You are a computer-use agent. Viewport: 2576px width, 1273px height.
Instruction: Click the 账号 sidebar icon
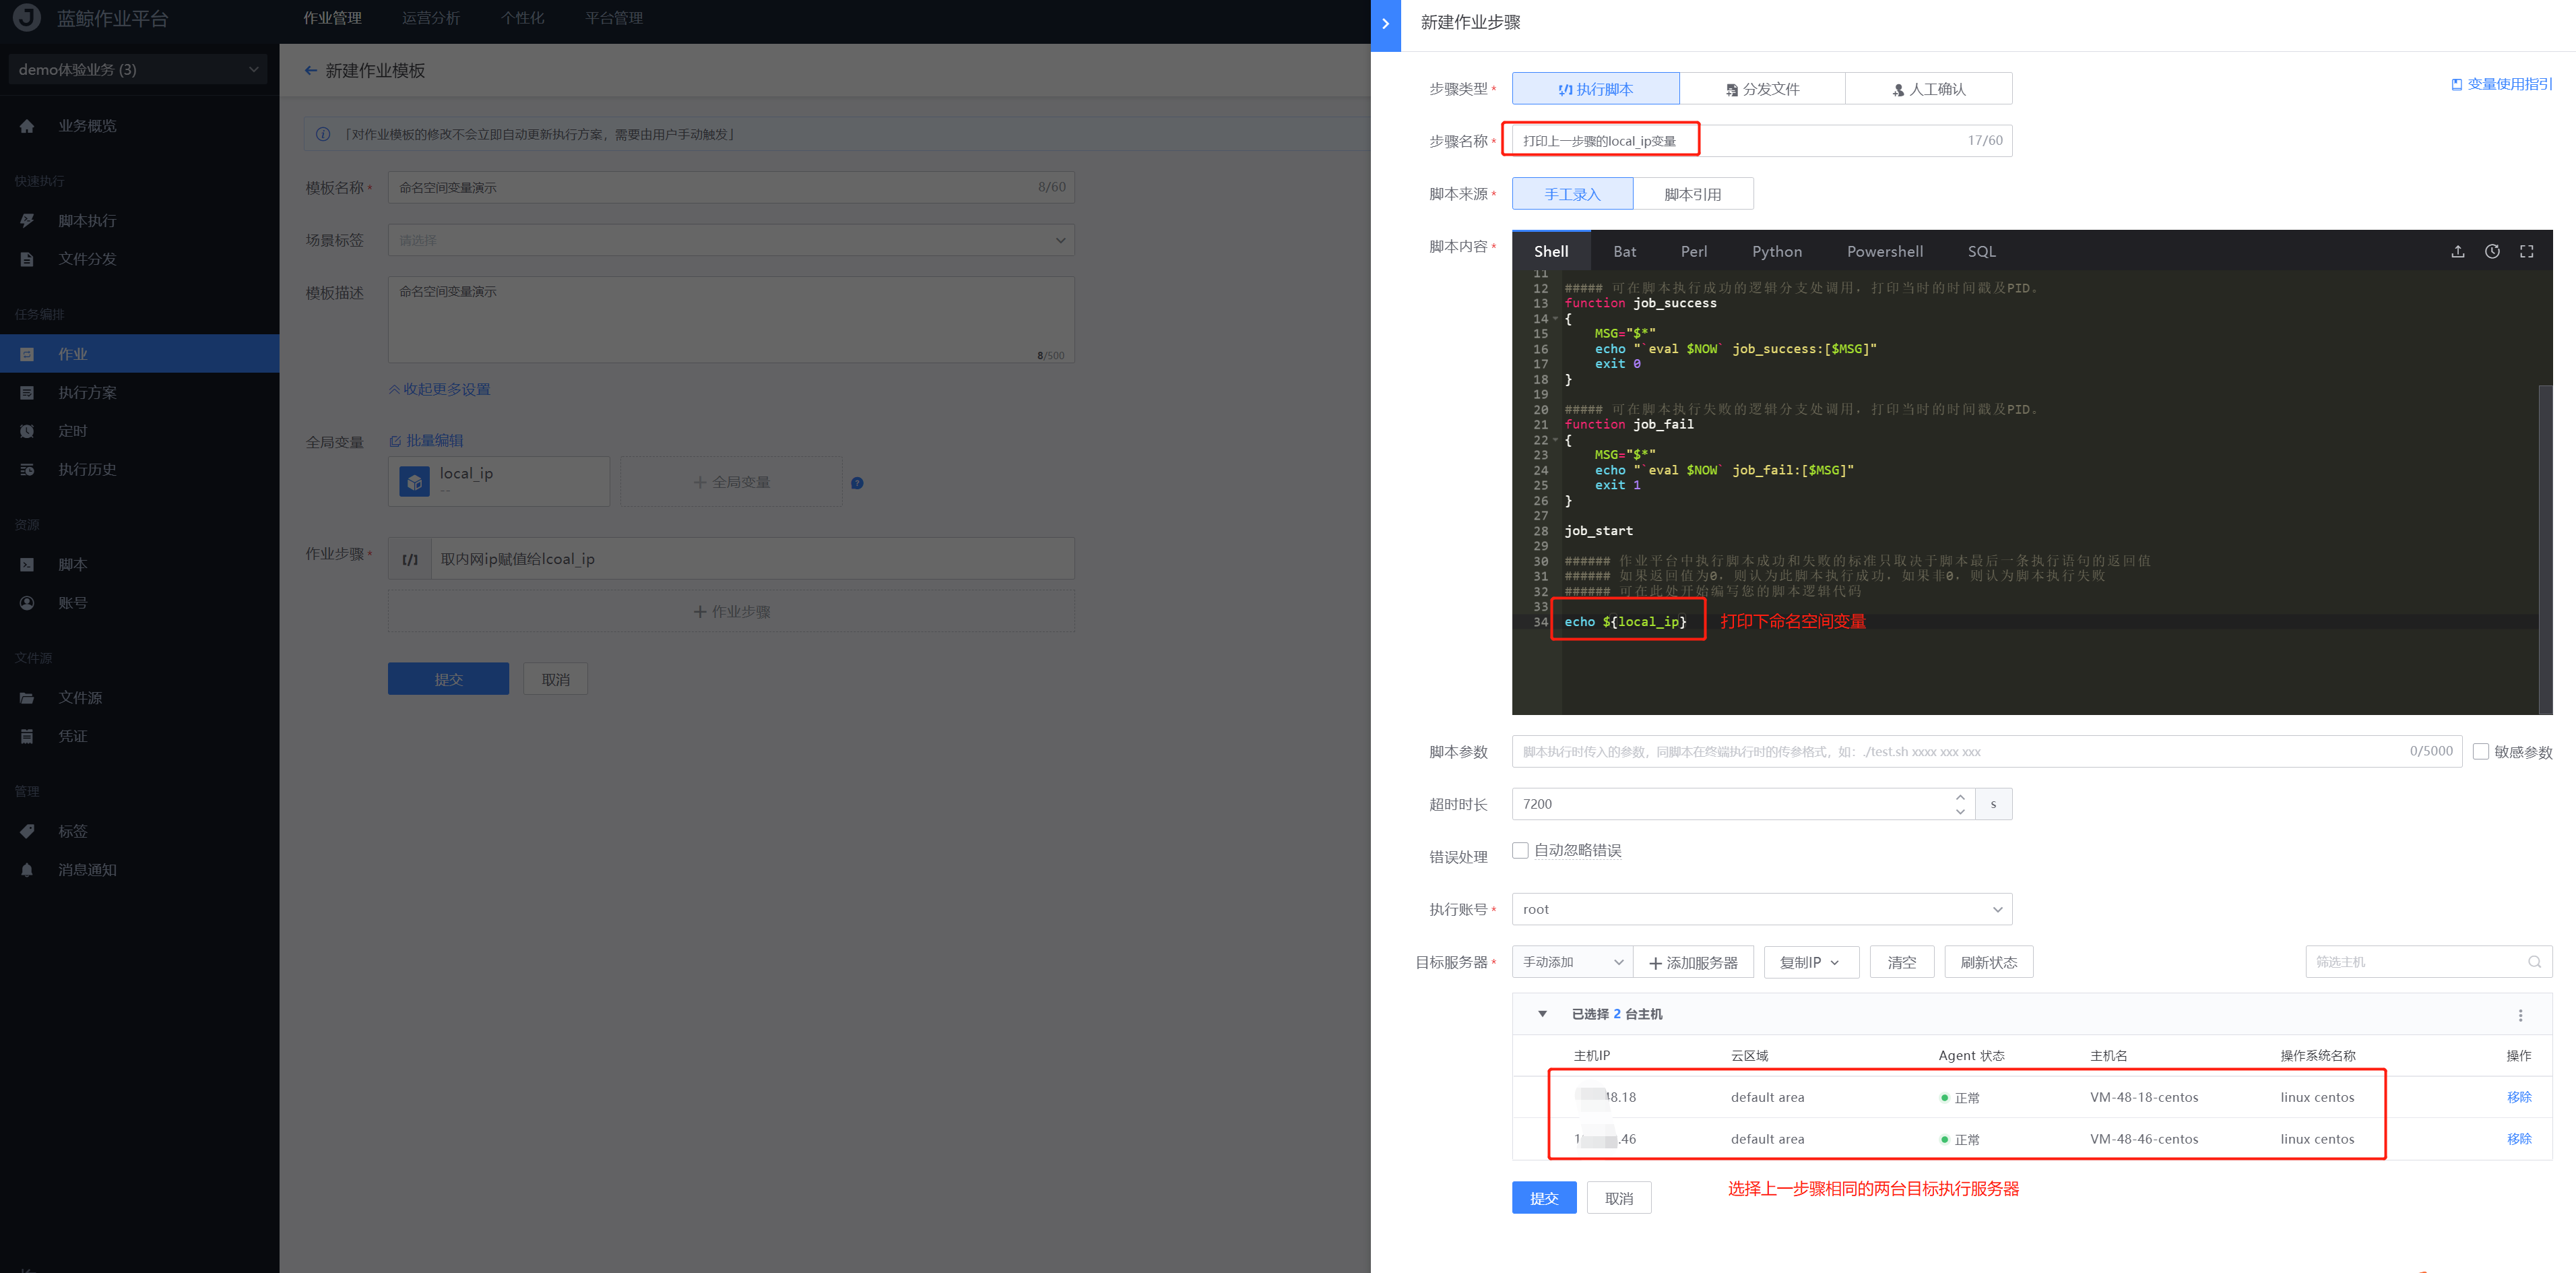click(x=27, y=603)
